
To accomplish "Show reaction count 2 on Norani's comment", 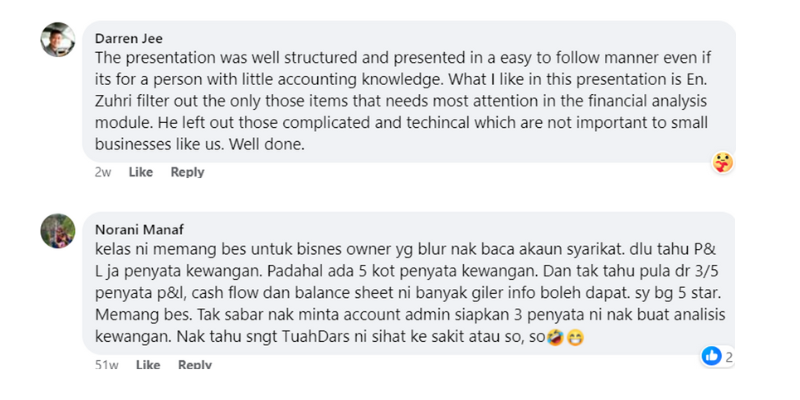I will click(729, 357).
